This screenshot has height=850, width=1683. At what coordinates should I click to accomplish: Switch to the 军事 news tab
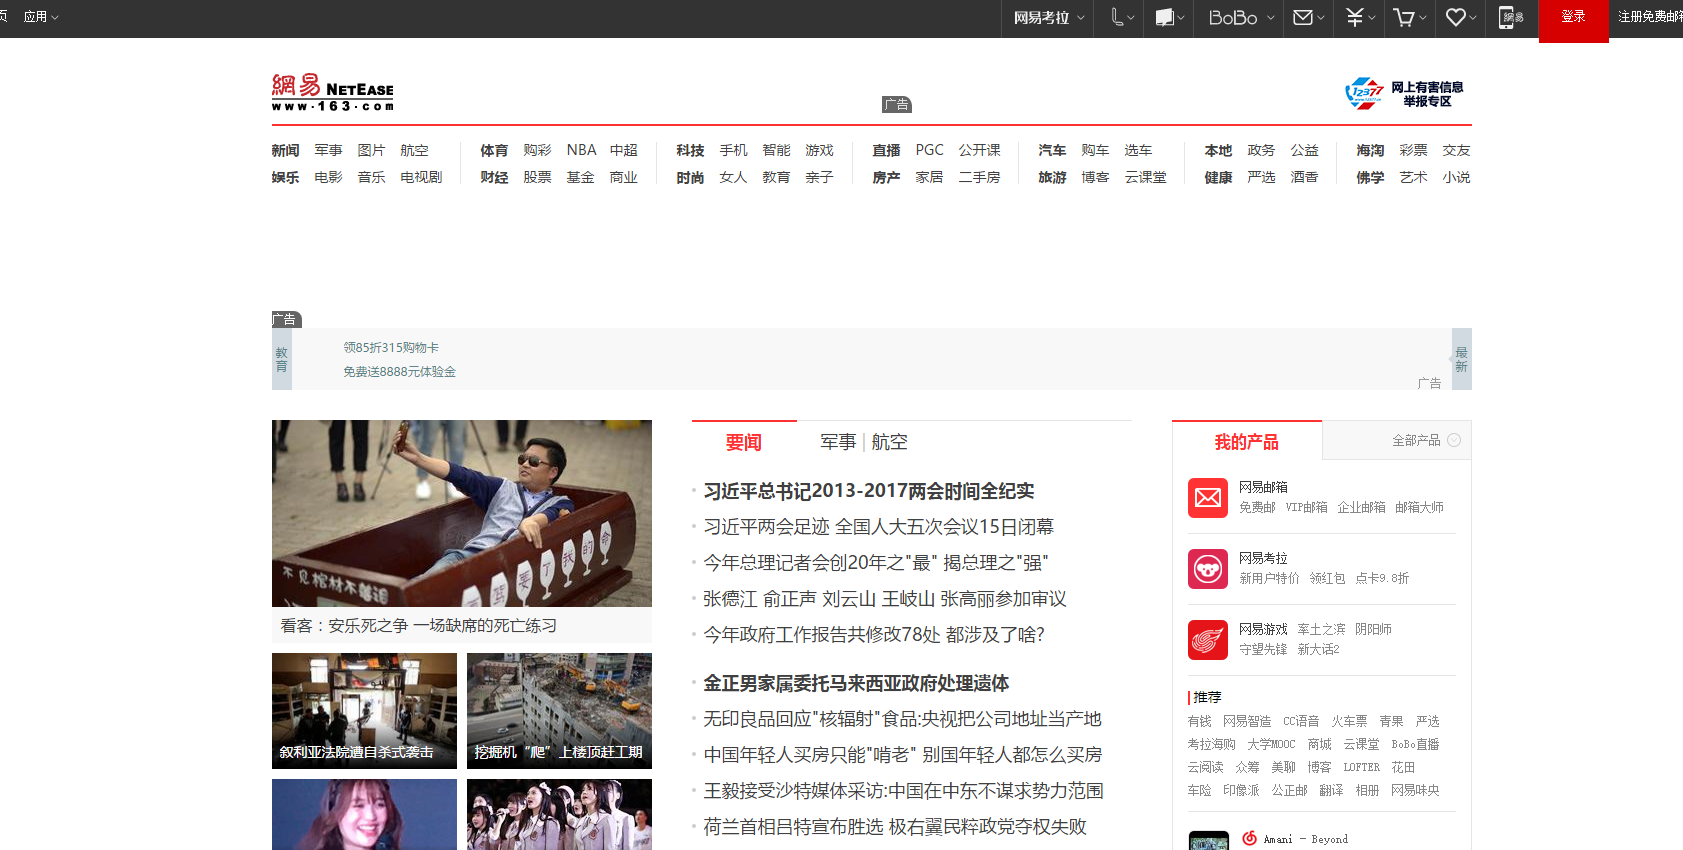click(838, 442)
